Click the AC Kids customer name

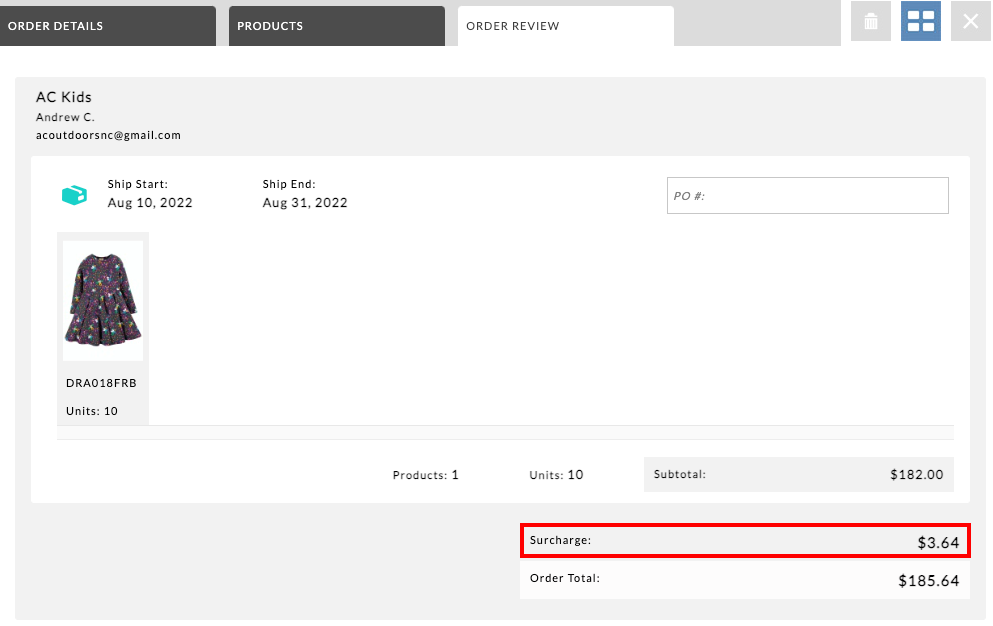pos(63,97)
